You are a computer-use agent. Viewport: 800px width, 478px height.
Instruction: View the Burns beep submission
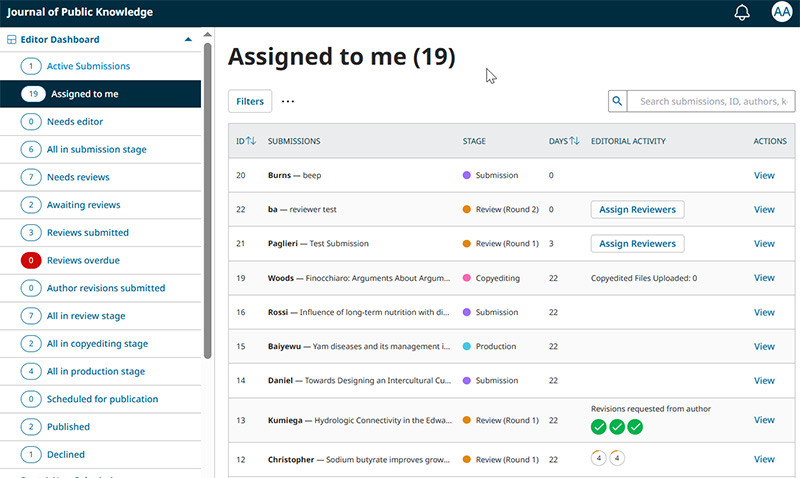click(x=764, y=175)
